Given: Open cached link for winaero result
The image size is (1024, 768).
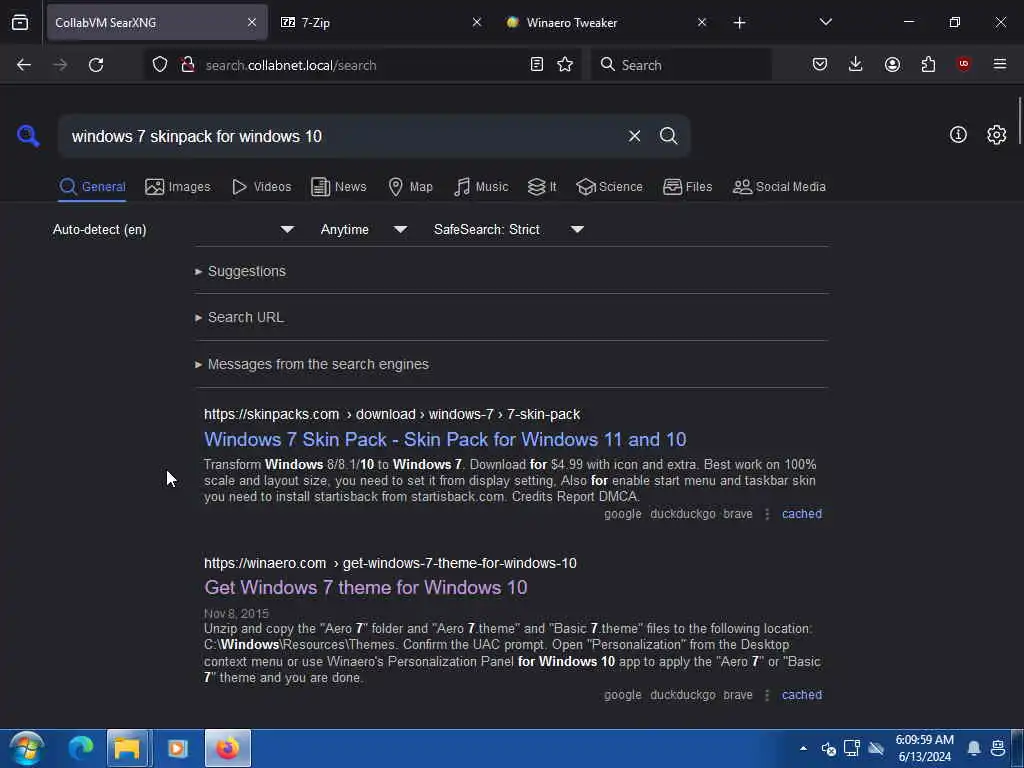Looking at the screenshot, I should click(x=802, y=695).
